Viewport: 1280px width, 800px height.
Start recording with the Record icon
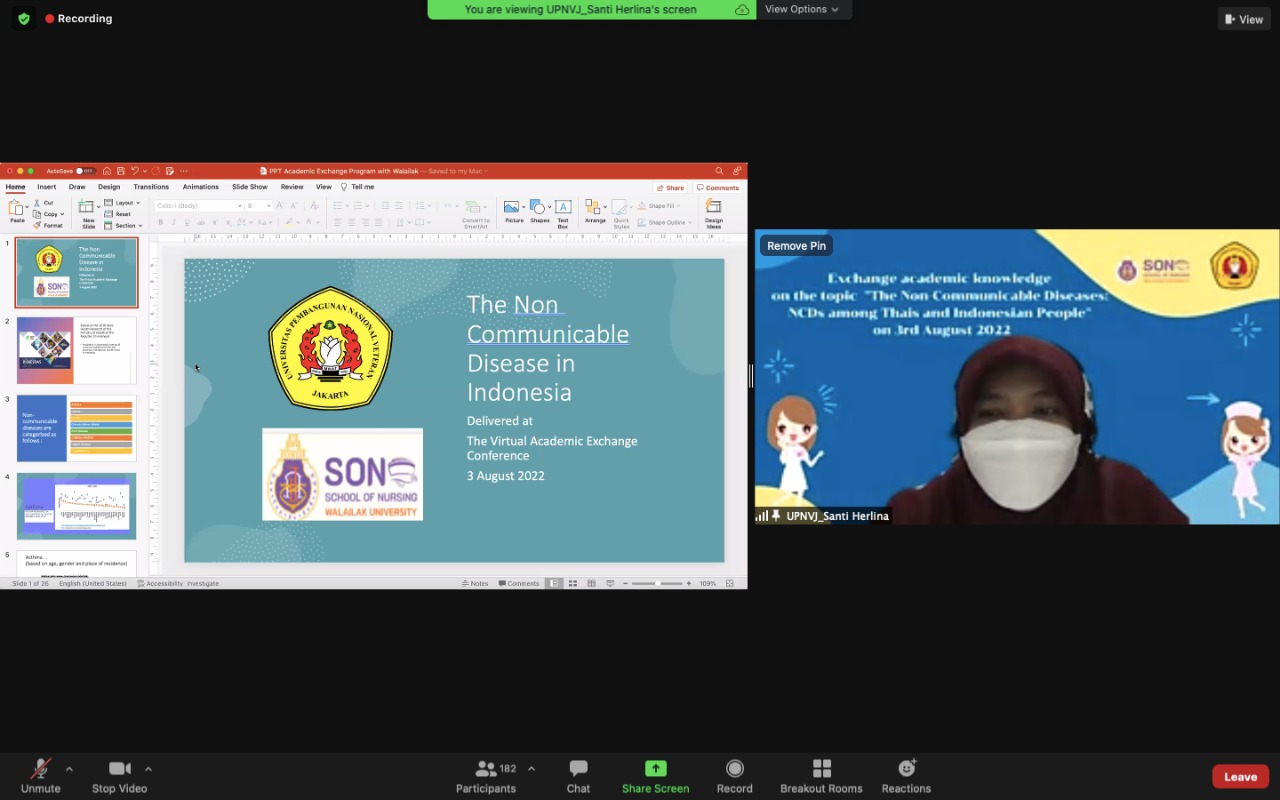(734, 769)
